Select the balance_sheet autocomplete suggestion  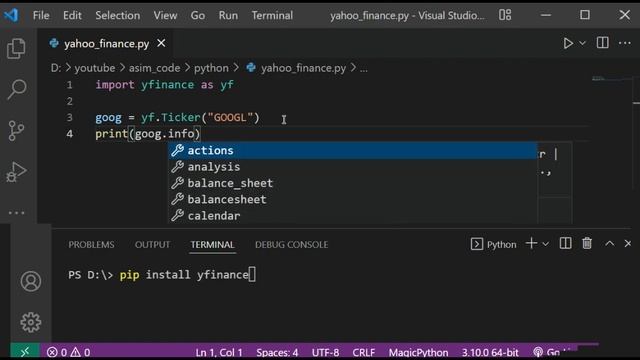tap(353, 183)
